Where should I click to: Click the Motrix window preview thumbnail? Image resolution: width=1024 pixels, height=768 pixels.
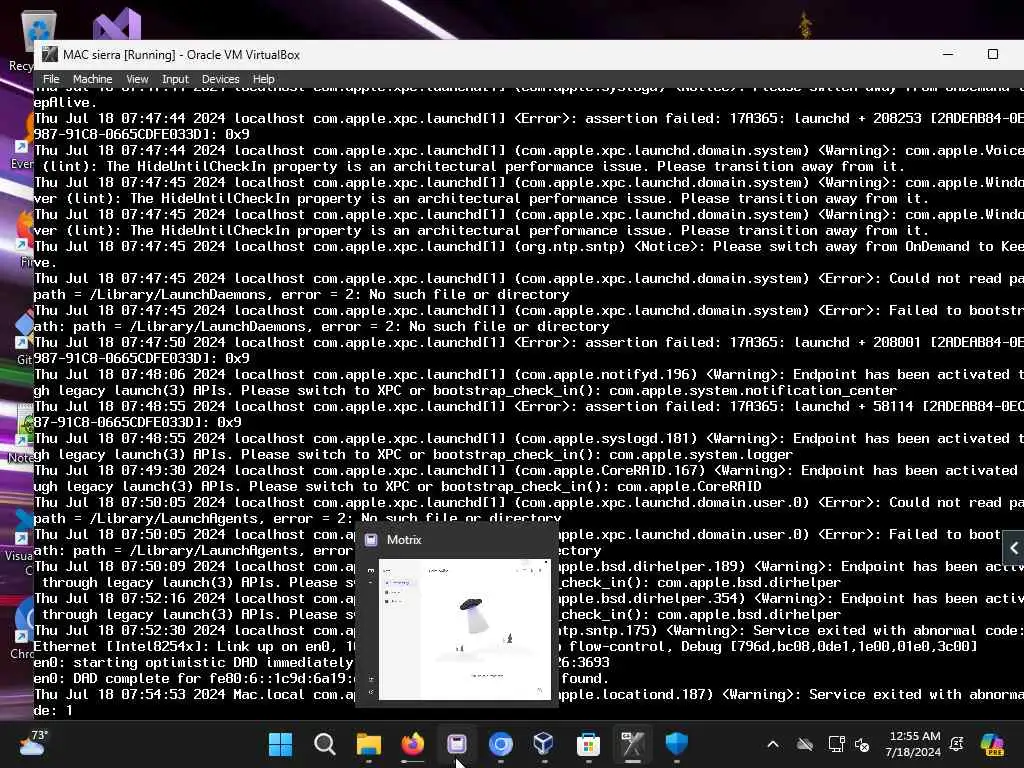[x=464, y=629]
